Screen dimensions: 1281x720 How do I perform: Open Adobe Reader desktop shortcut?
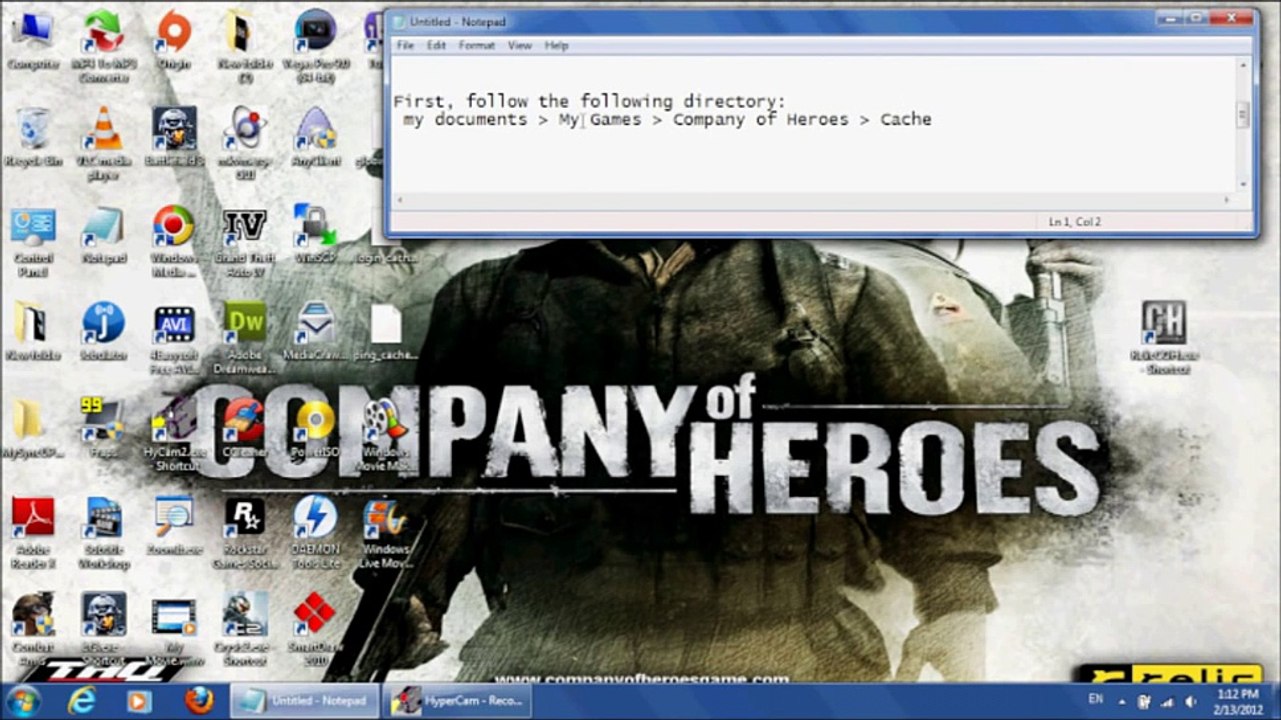(33, 534)
